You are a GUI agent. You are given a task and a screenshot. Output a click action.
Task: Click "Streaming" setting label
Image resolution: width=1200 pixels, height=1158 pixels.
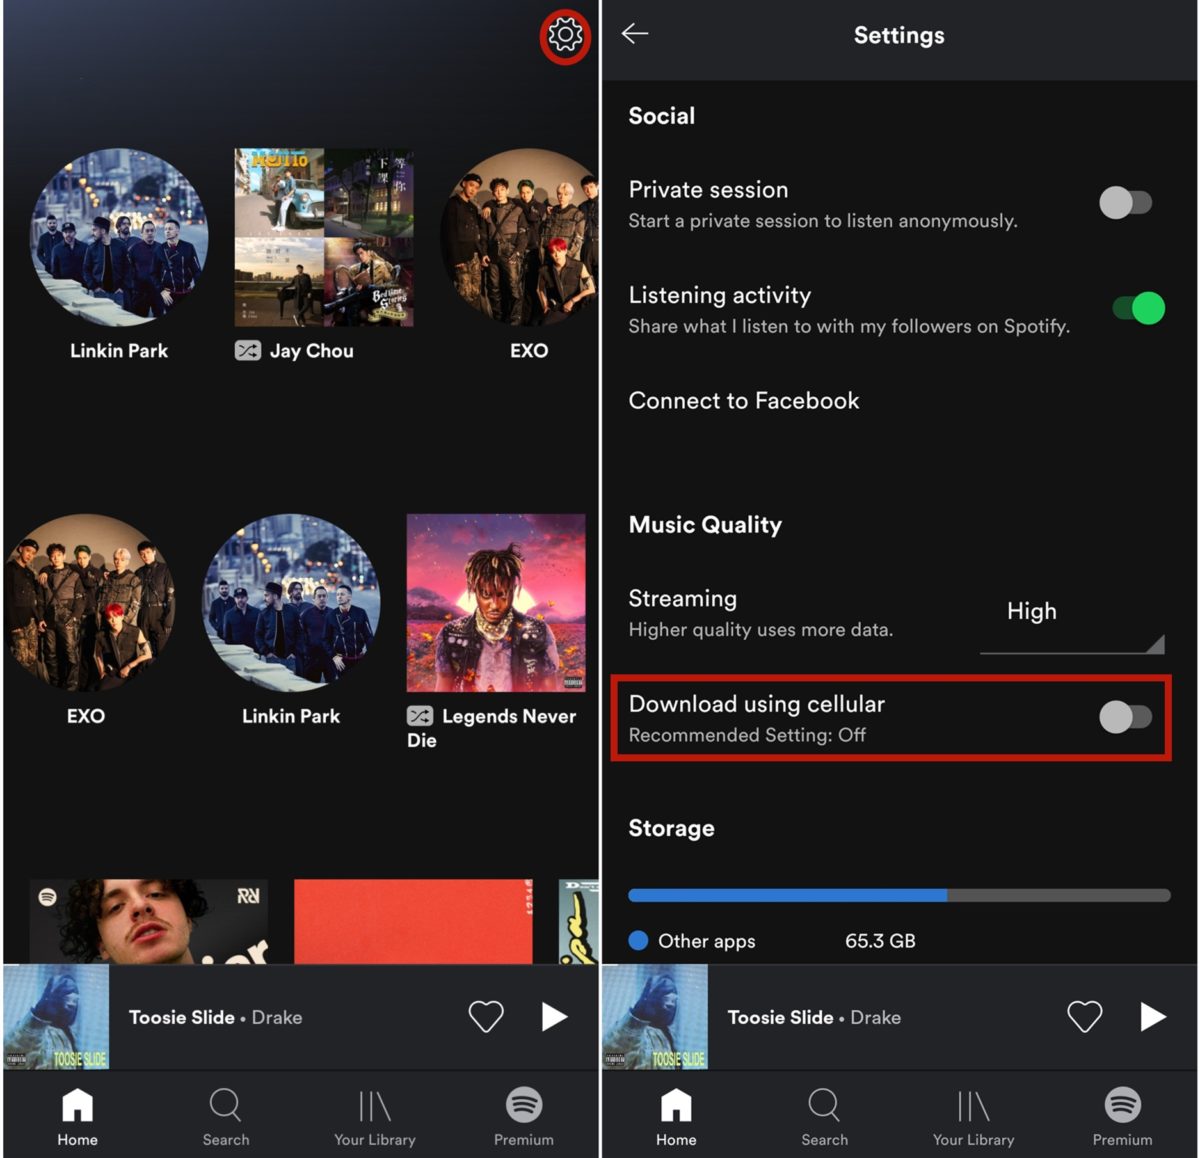(x=683, y=598)
